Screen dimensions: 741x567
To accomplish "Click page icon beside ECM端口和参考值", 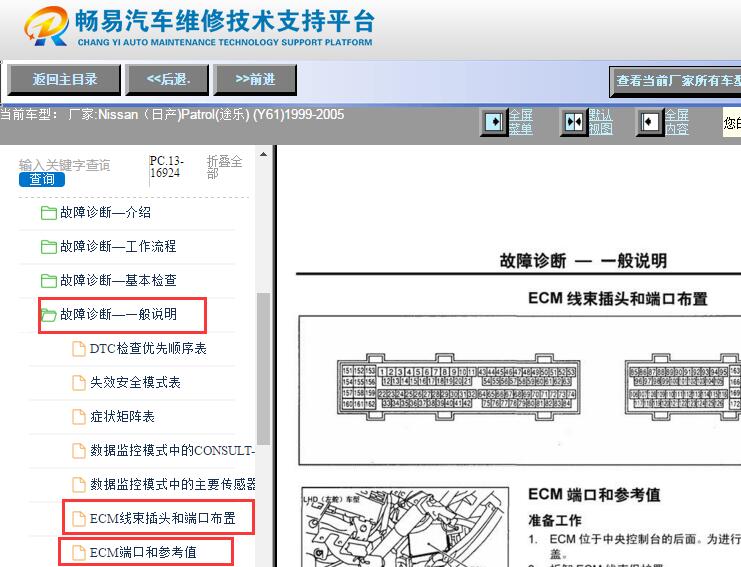I will (x=78, y=553).
